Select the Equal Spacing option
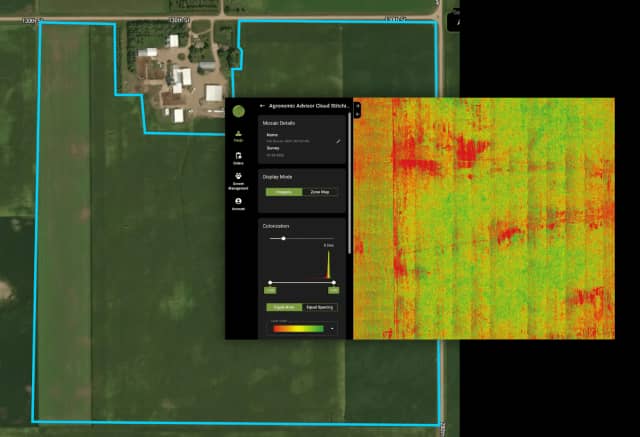640x437 pixels. coord(320,307)
